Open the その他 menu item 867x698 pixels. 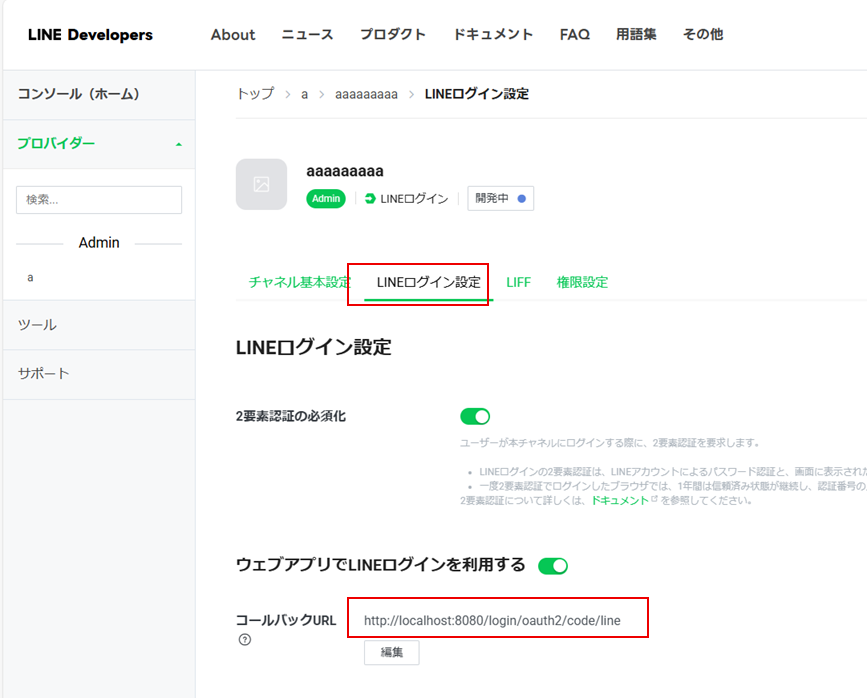point(703,35)
